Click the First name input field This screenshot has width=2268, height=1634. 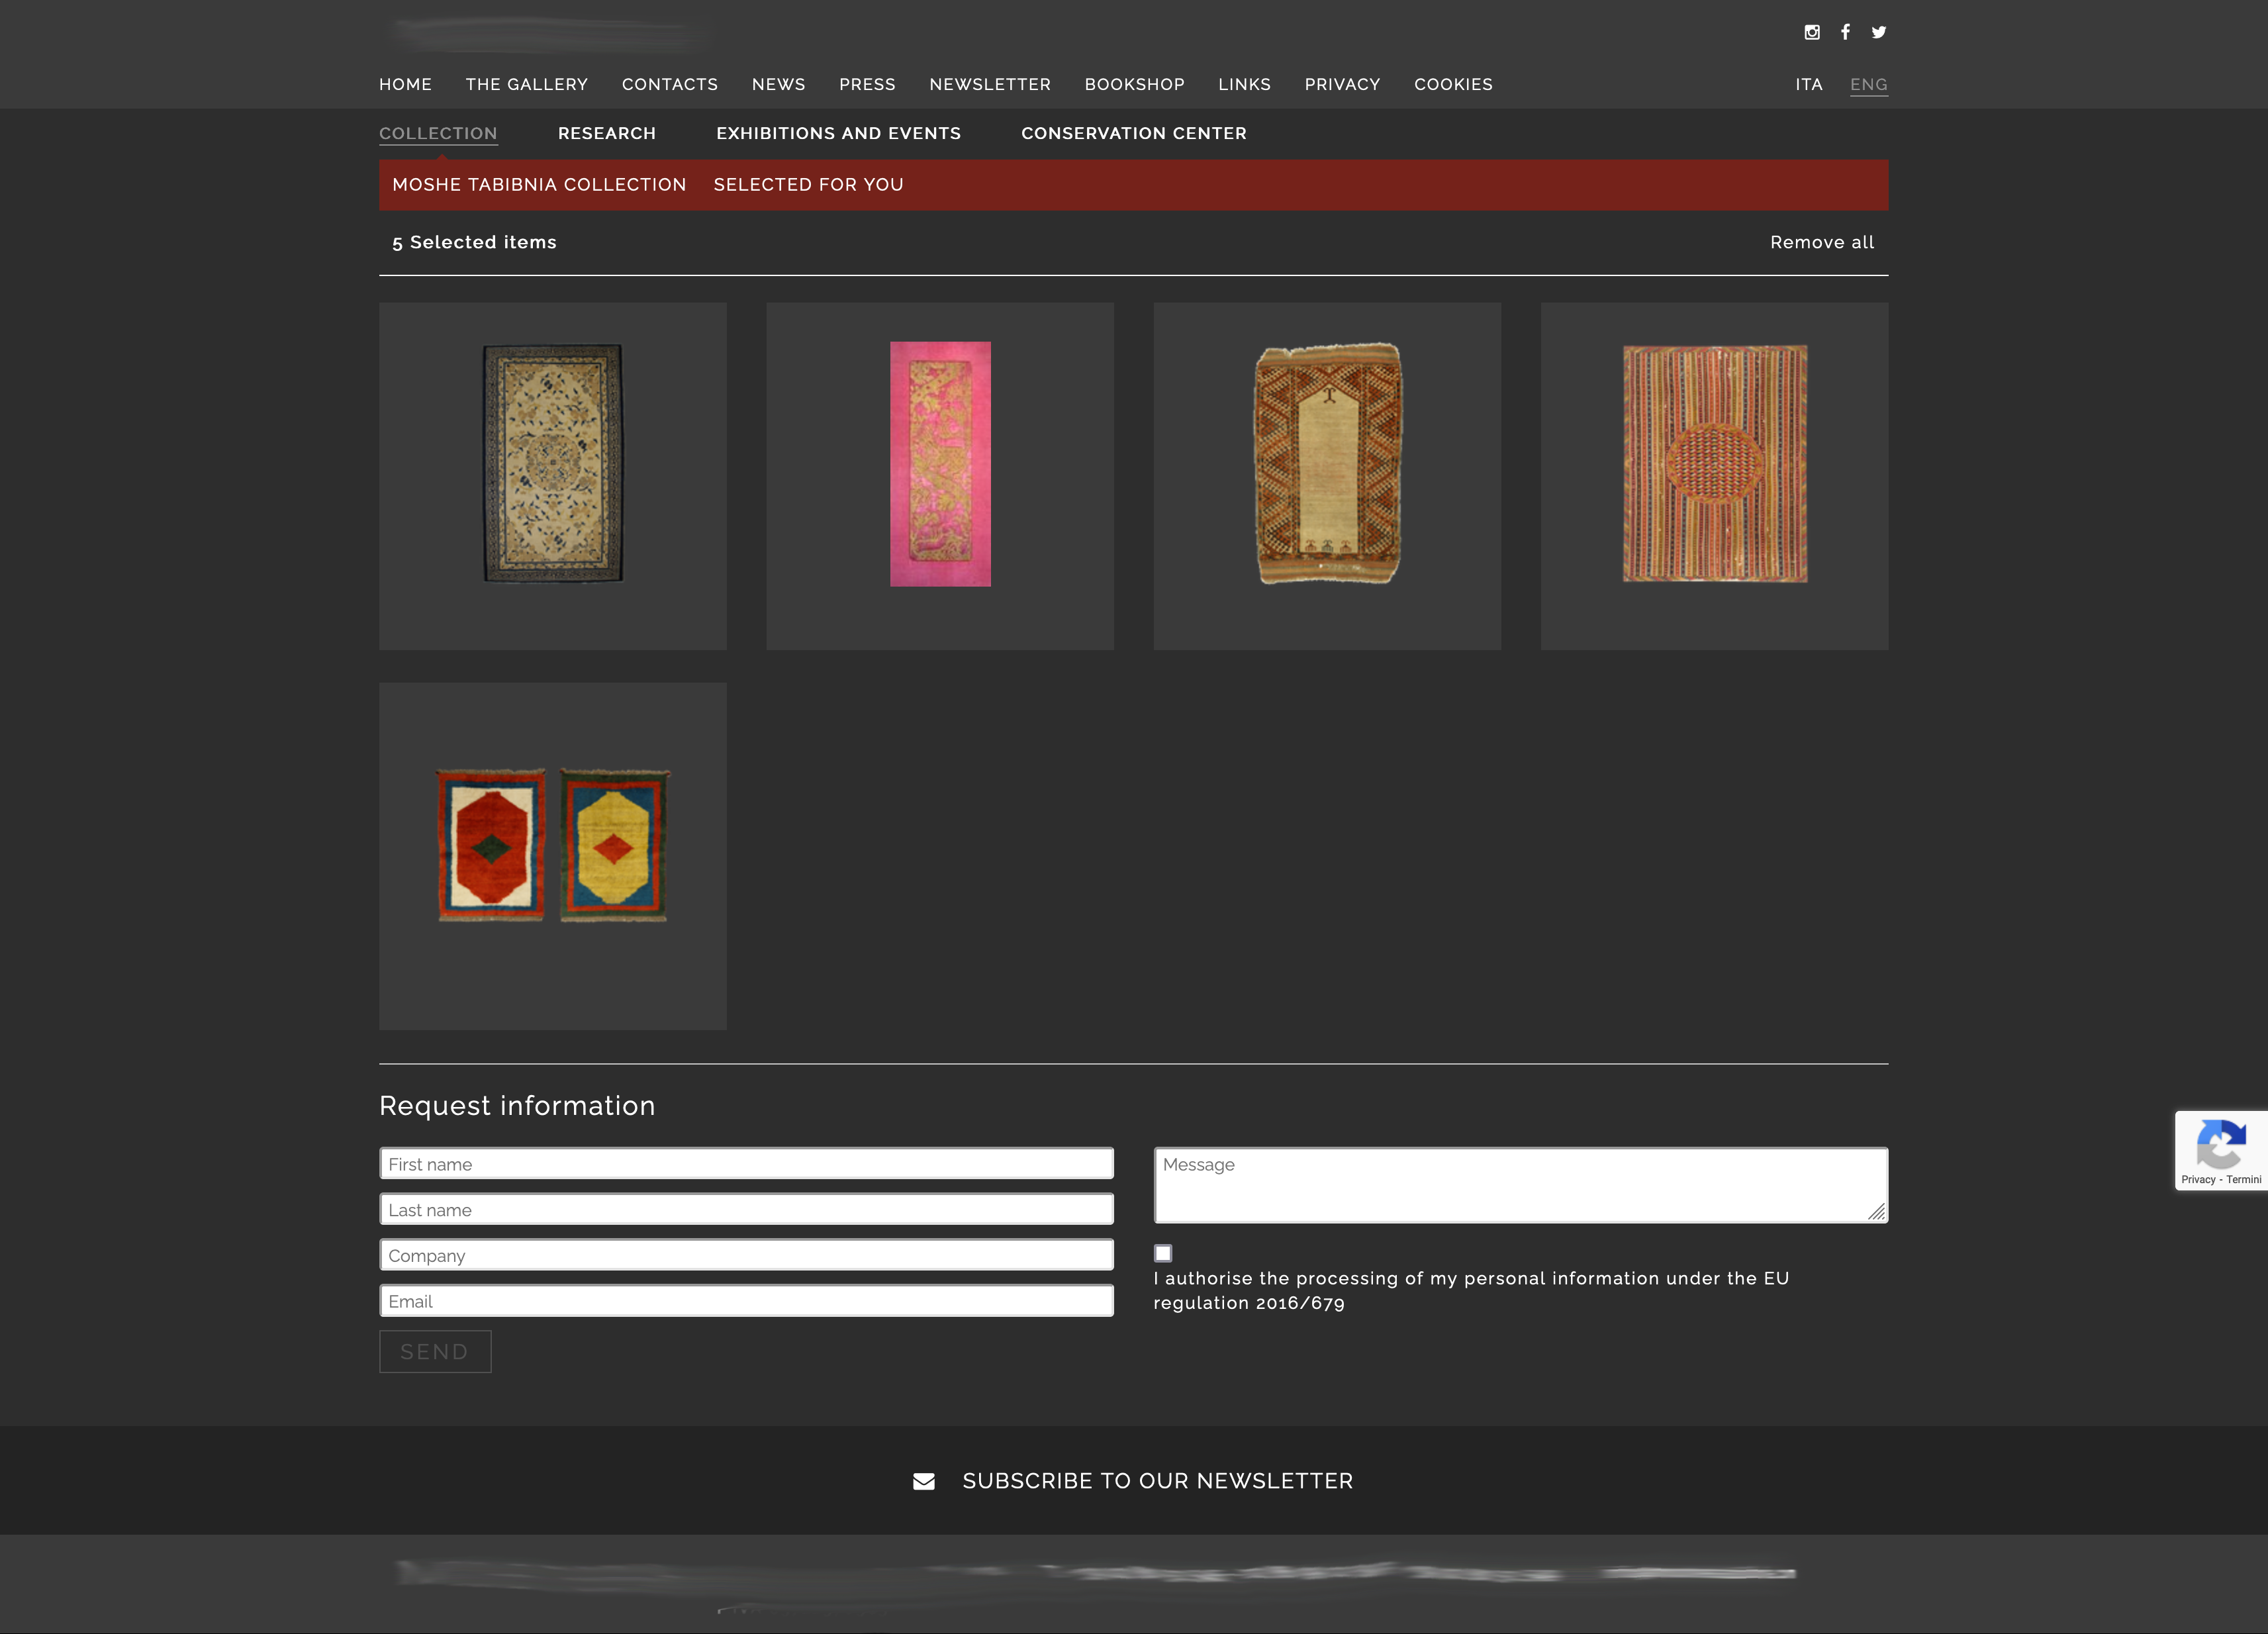coord(746,1164)
